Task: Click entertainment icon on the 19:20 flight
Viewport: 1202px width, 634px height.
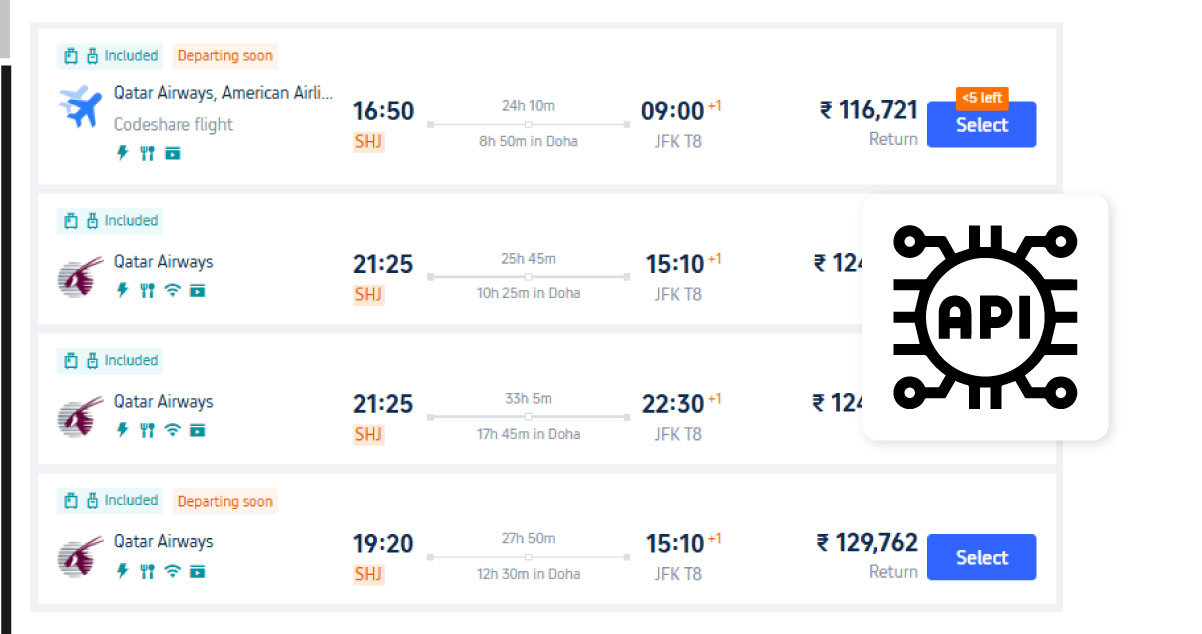Action: click(x=198, y=571)
